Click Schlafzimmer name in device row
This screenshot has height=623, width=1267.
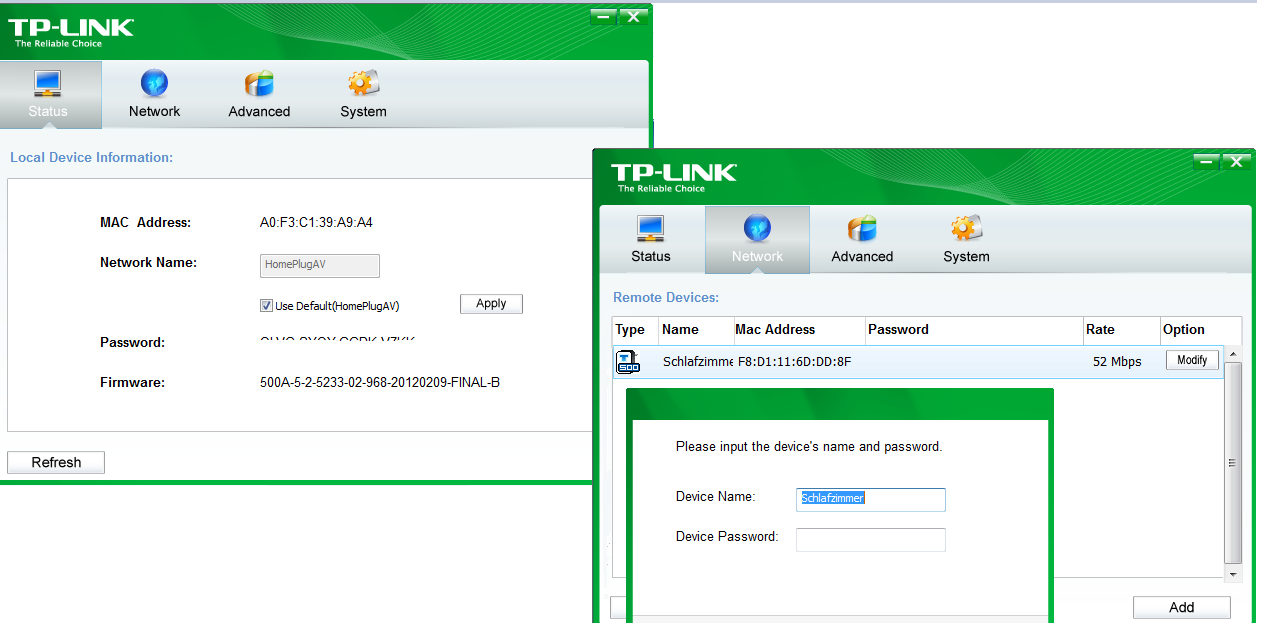[x=697, y=362]
